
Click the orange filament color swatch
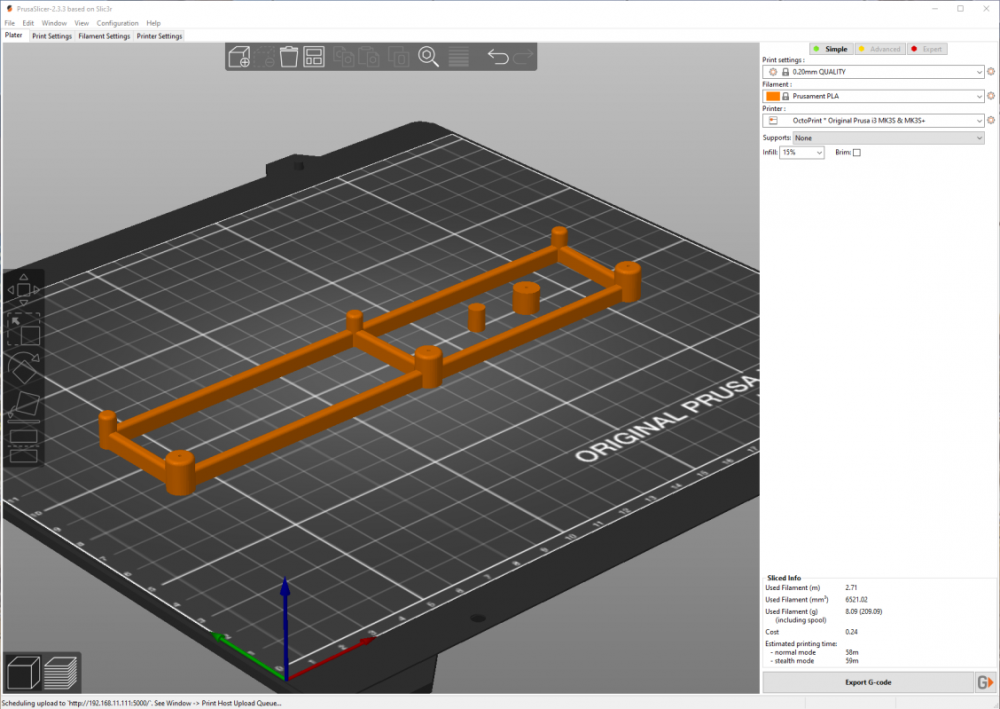(772, 96)
